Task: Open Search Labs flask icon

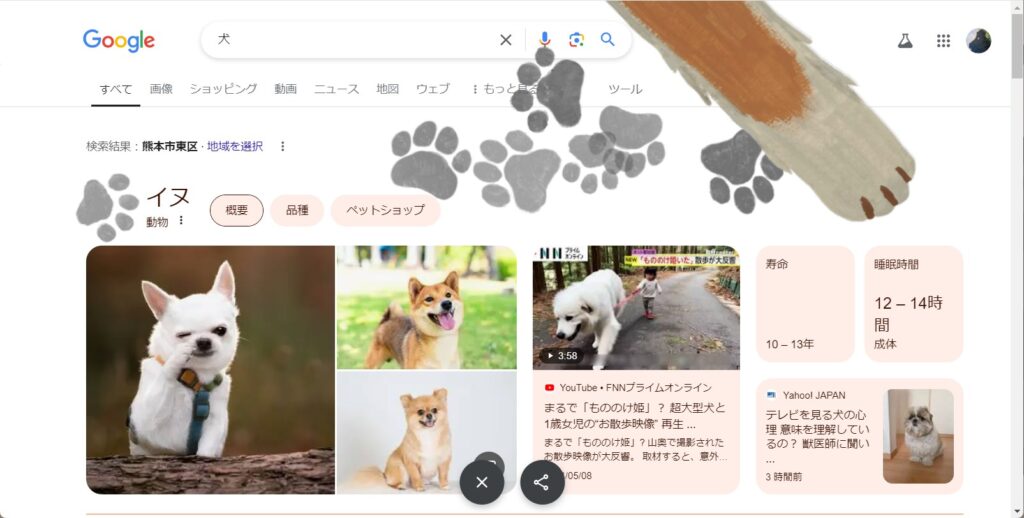Action: 905,41
